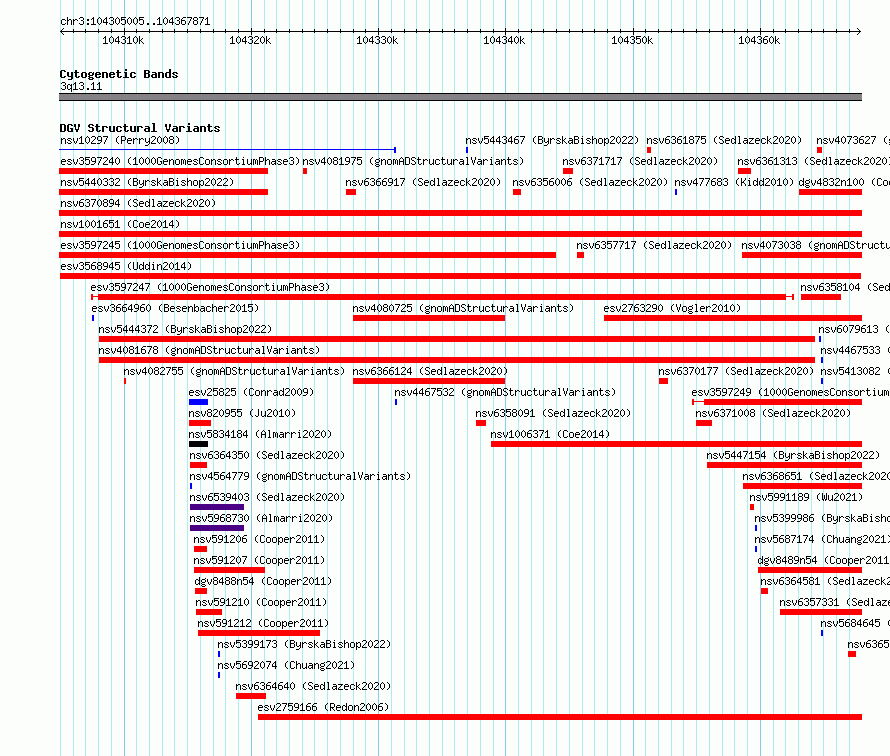
Task: Click the chr3:104305005..104367871 coordinate label
Action: pyautogui.click(x=135, y=22)
